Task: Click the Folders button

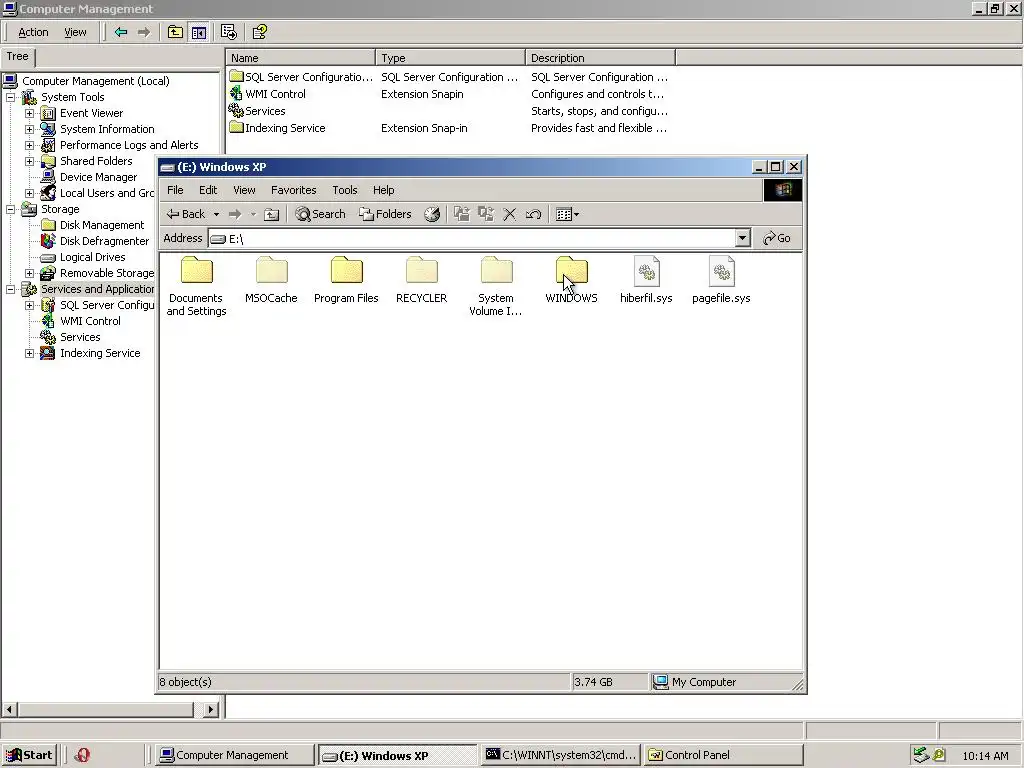Action: (385, 214)
